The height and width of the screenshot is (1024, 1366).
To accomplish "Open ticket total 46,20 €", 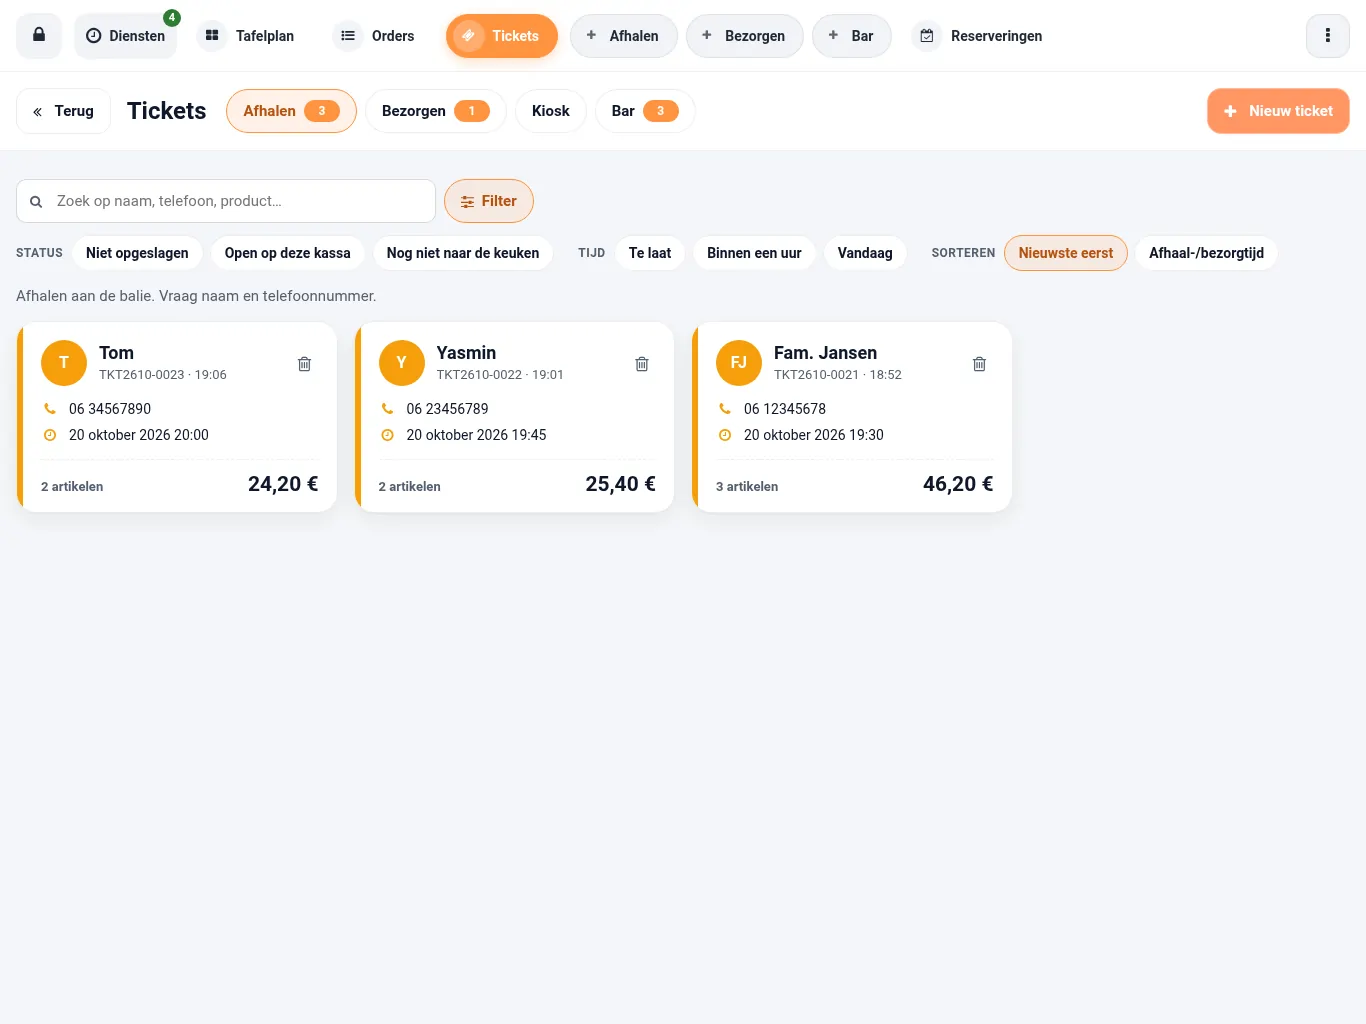I will pos(958,484).
